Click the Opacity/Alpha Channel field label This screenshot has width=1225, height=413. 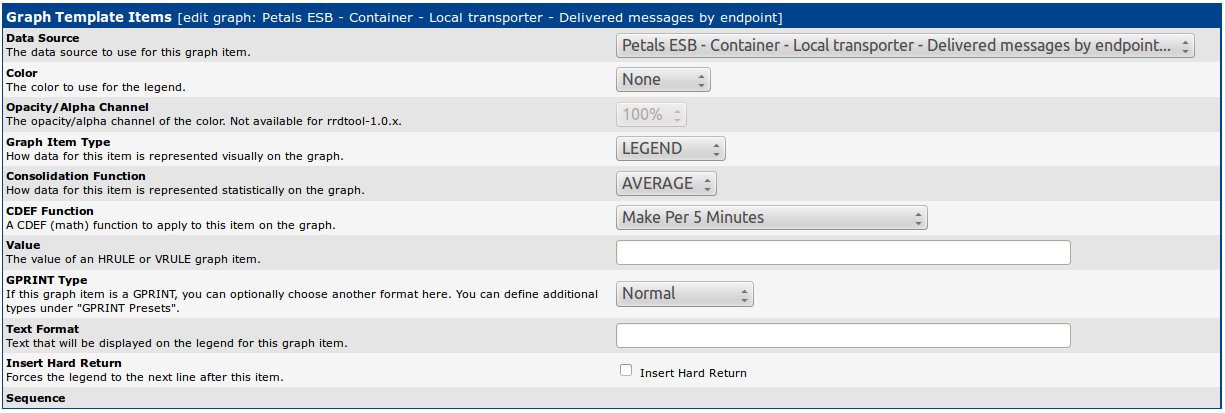pos(77,107)
